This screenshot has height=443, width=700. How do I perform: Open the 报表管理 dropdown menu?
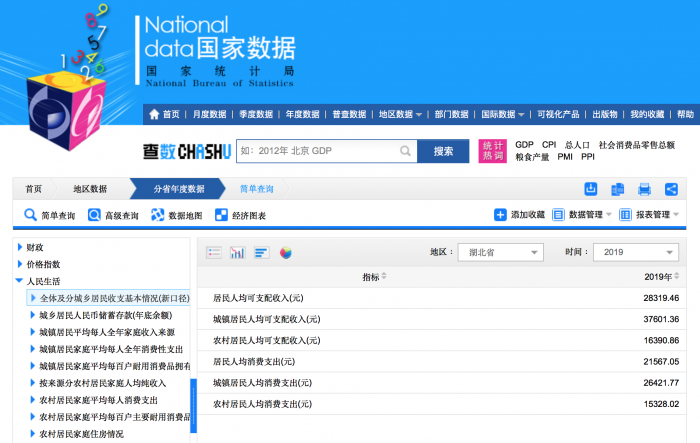tap(650, 215)
